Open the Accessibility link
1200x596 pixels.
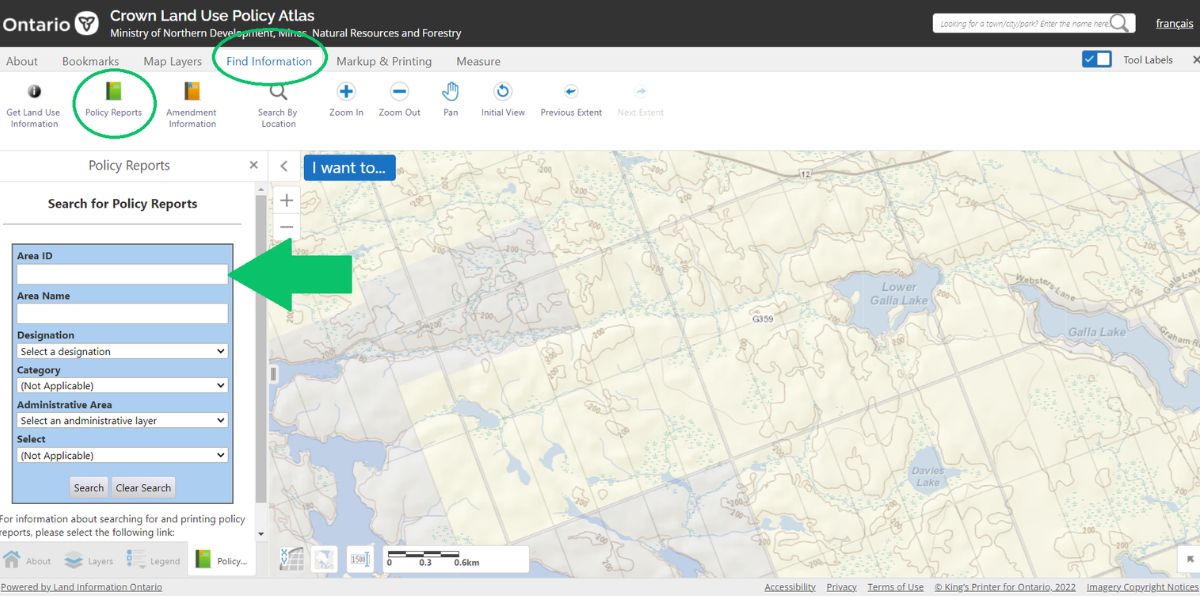tap(790, 587)
